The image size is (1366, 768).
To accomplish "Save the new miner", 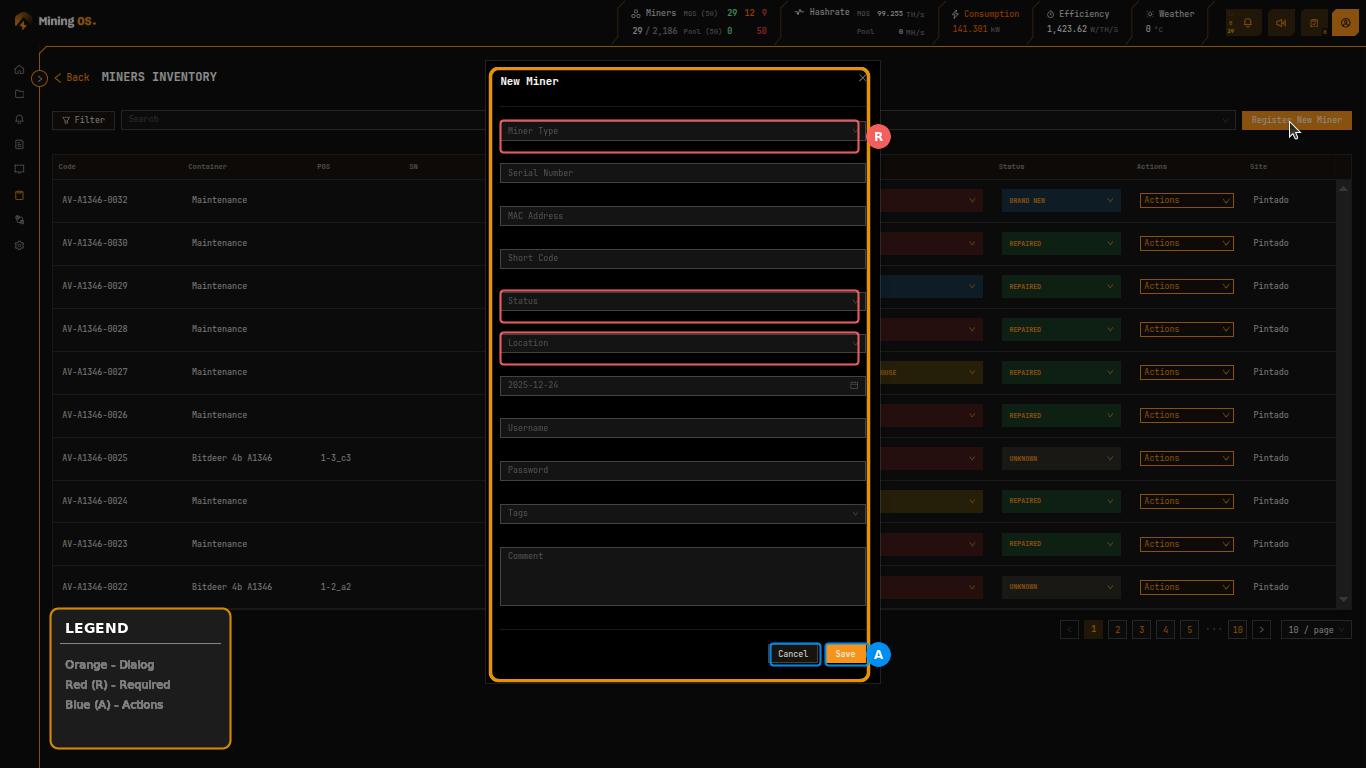I will click(x=845, y=654).
